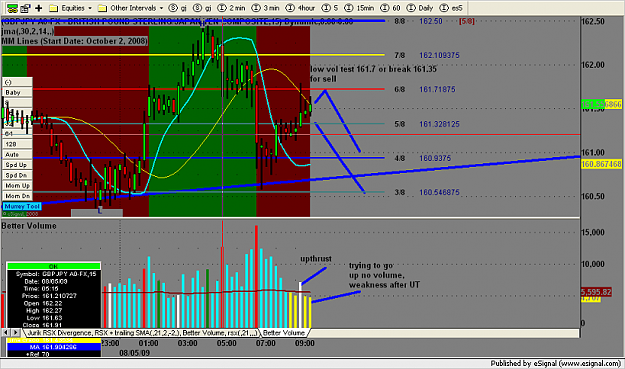Click the MM Lines start date label
625x369 pixels.
coord(75,41)
